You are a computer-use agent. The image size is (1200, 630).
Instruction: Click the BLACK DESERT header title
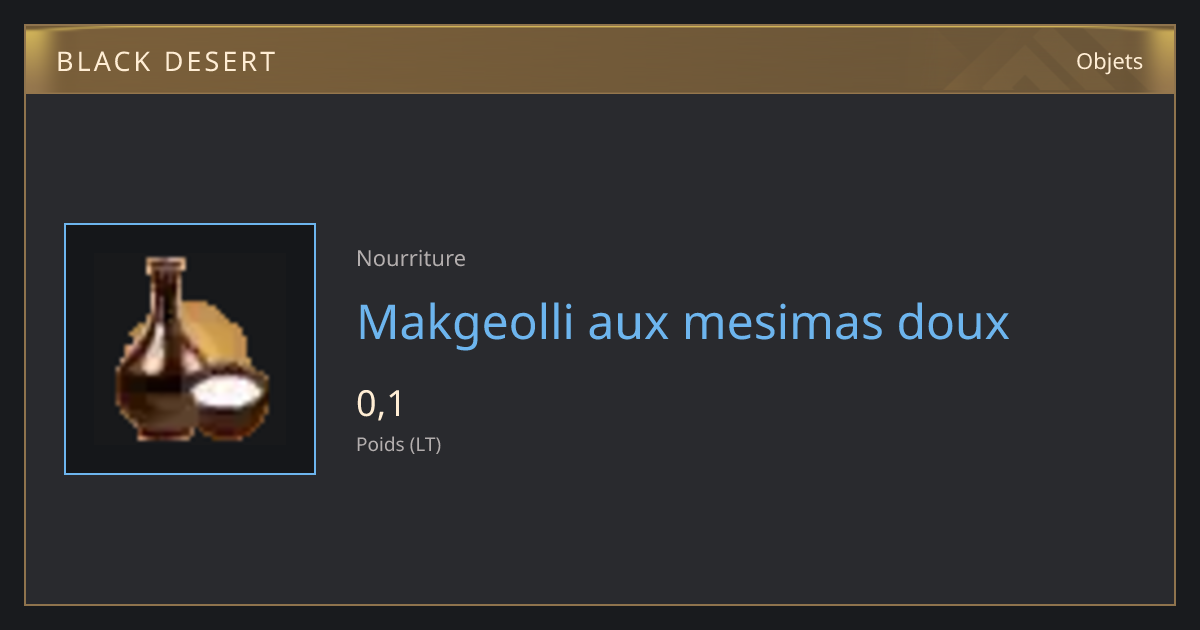point(166,62)
